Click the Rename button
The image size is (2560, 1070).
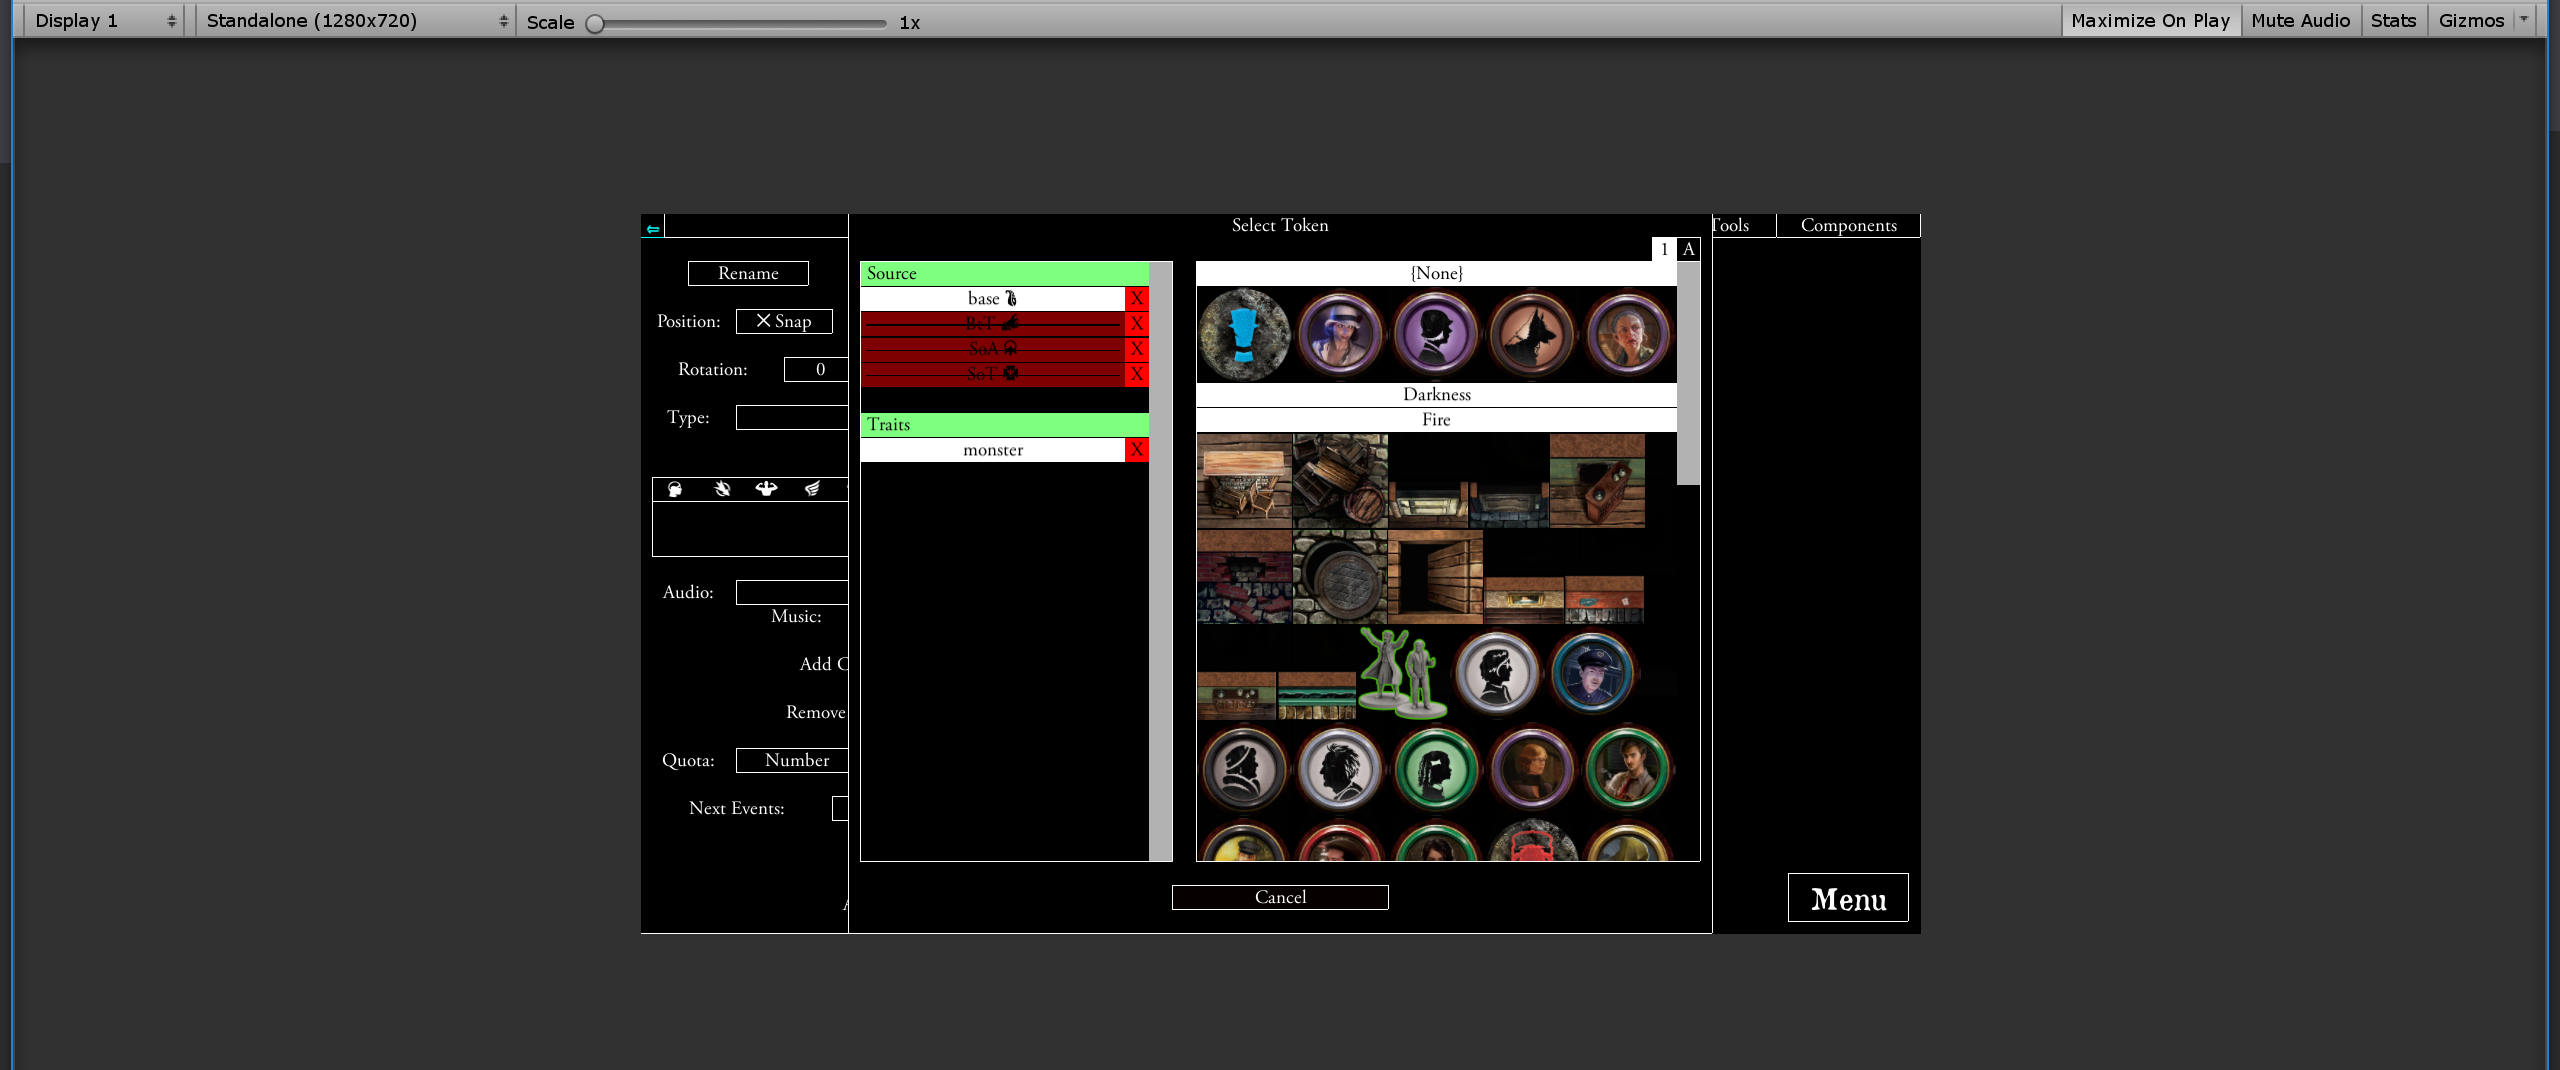pos(748,273)
